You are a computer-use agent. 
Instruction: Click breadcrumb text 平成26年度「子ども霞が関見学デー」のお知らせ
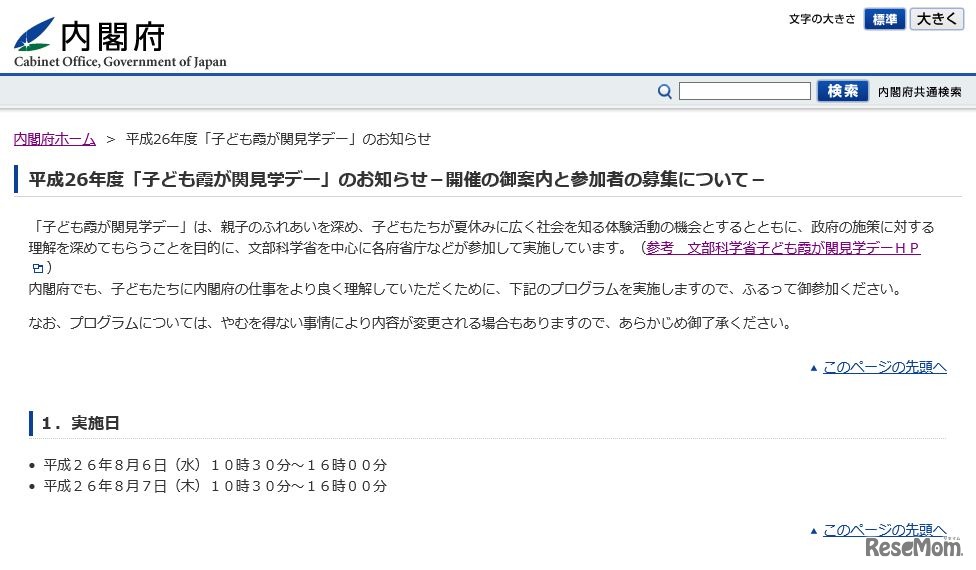pyautogui.click(x=278, y=139)
